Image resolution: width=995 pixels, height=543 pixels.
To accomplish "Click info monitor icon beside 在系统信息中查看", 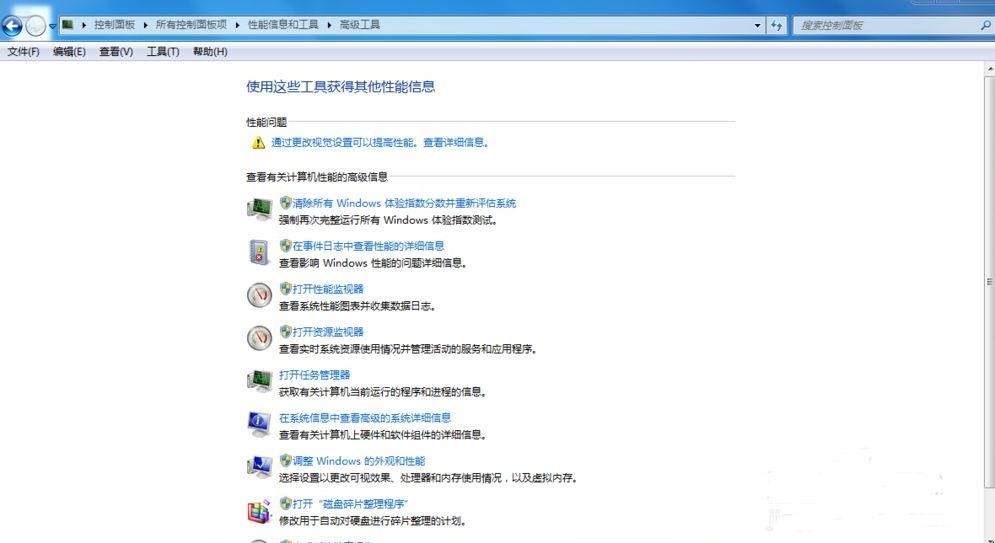I will click(x=260, y=424).
